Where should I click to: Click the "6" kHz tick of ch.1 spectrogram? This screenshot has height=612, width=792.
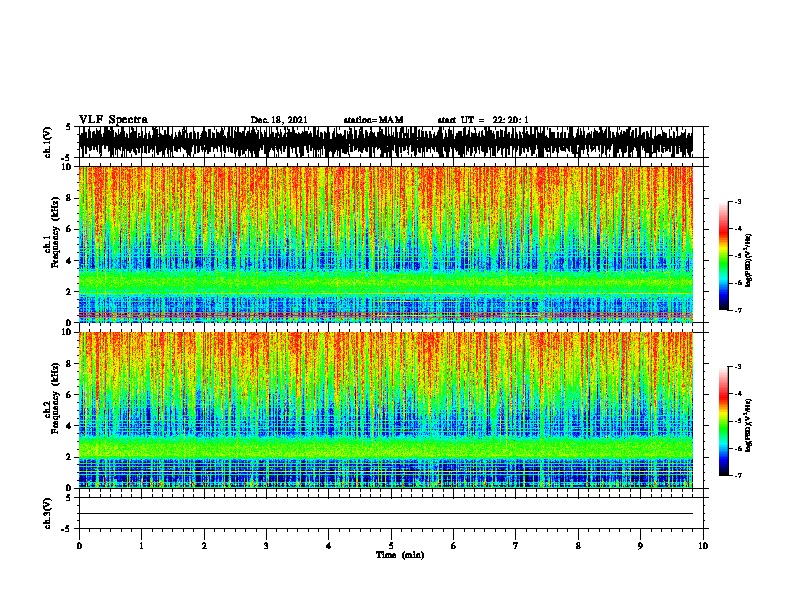tap(69, 229)
